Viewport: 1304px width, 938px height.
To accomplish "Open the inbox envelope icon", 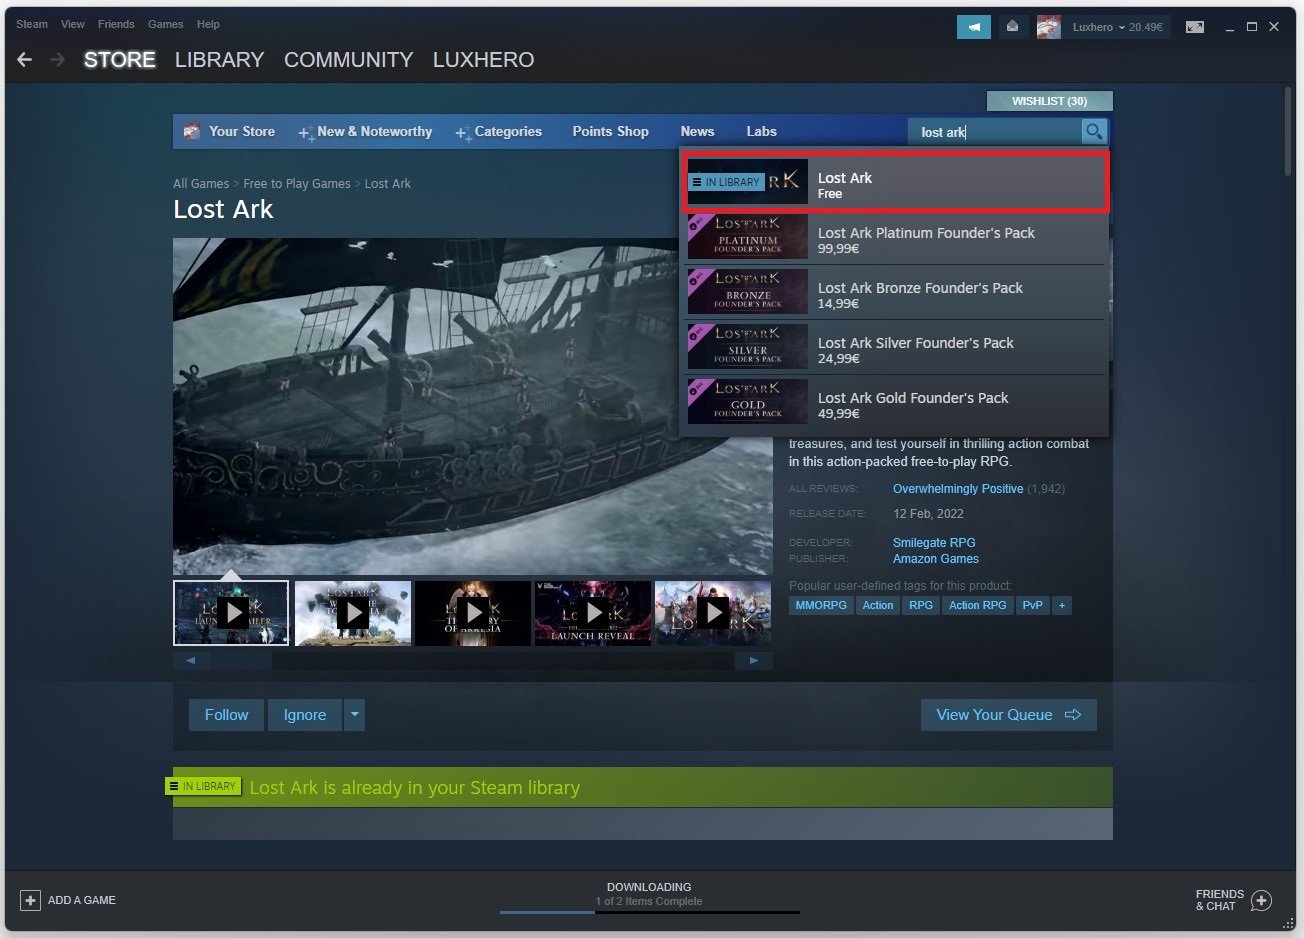I will point(1012,27).
